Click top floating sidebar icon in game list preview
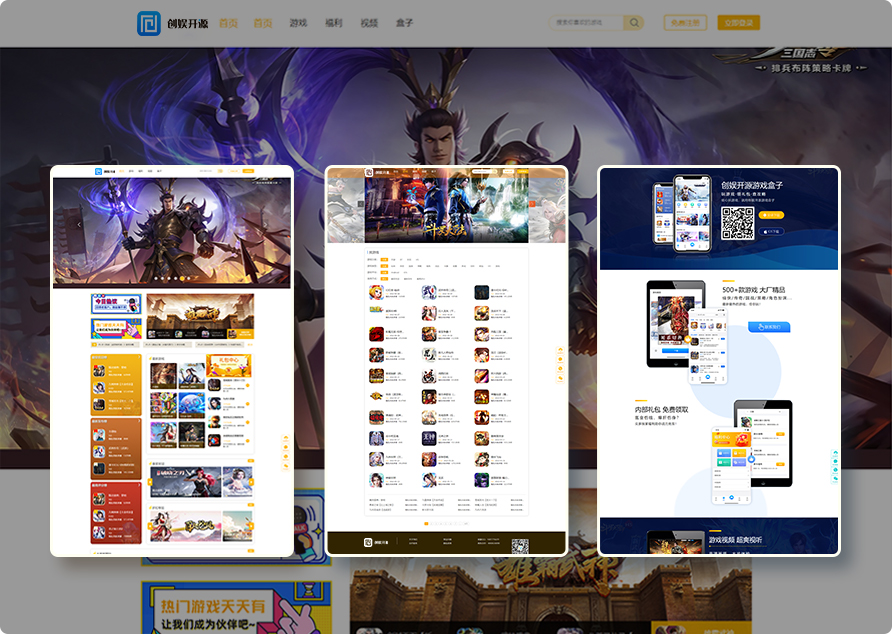This screenshot has width=892, height=634. [560, 350]
